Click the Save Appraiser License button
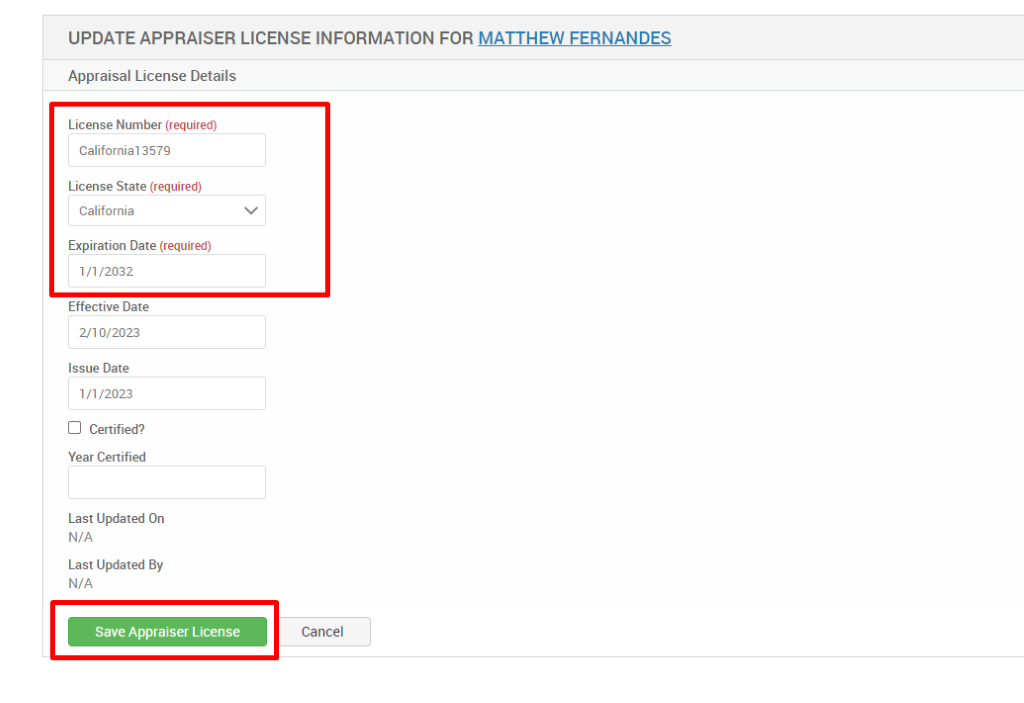The width and height of the screenshot is (1024, 703). [x=166, y=631]
